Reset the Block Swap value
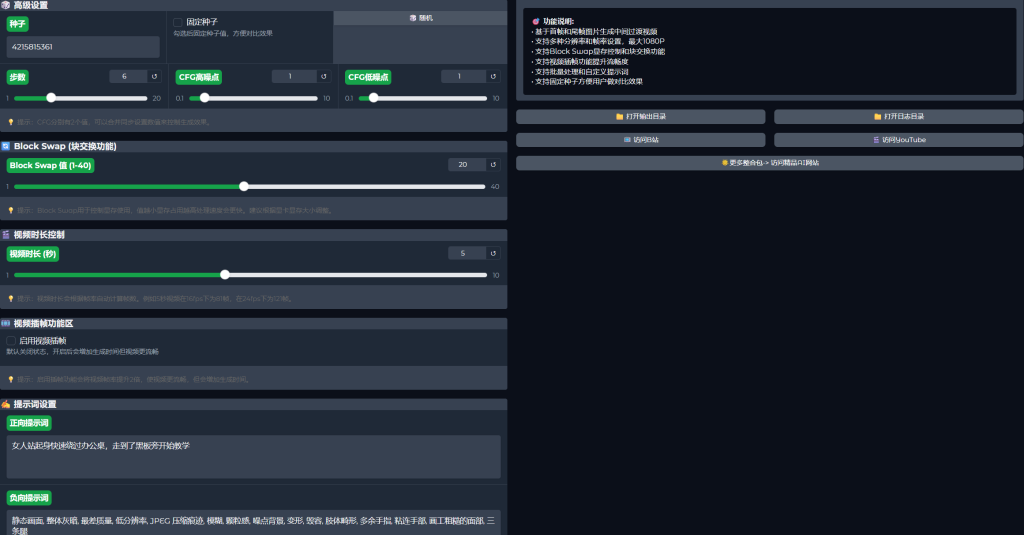This screenshot has height=535, width=1024. point(493,165)
